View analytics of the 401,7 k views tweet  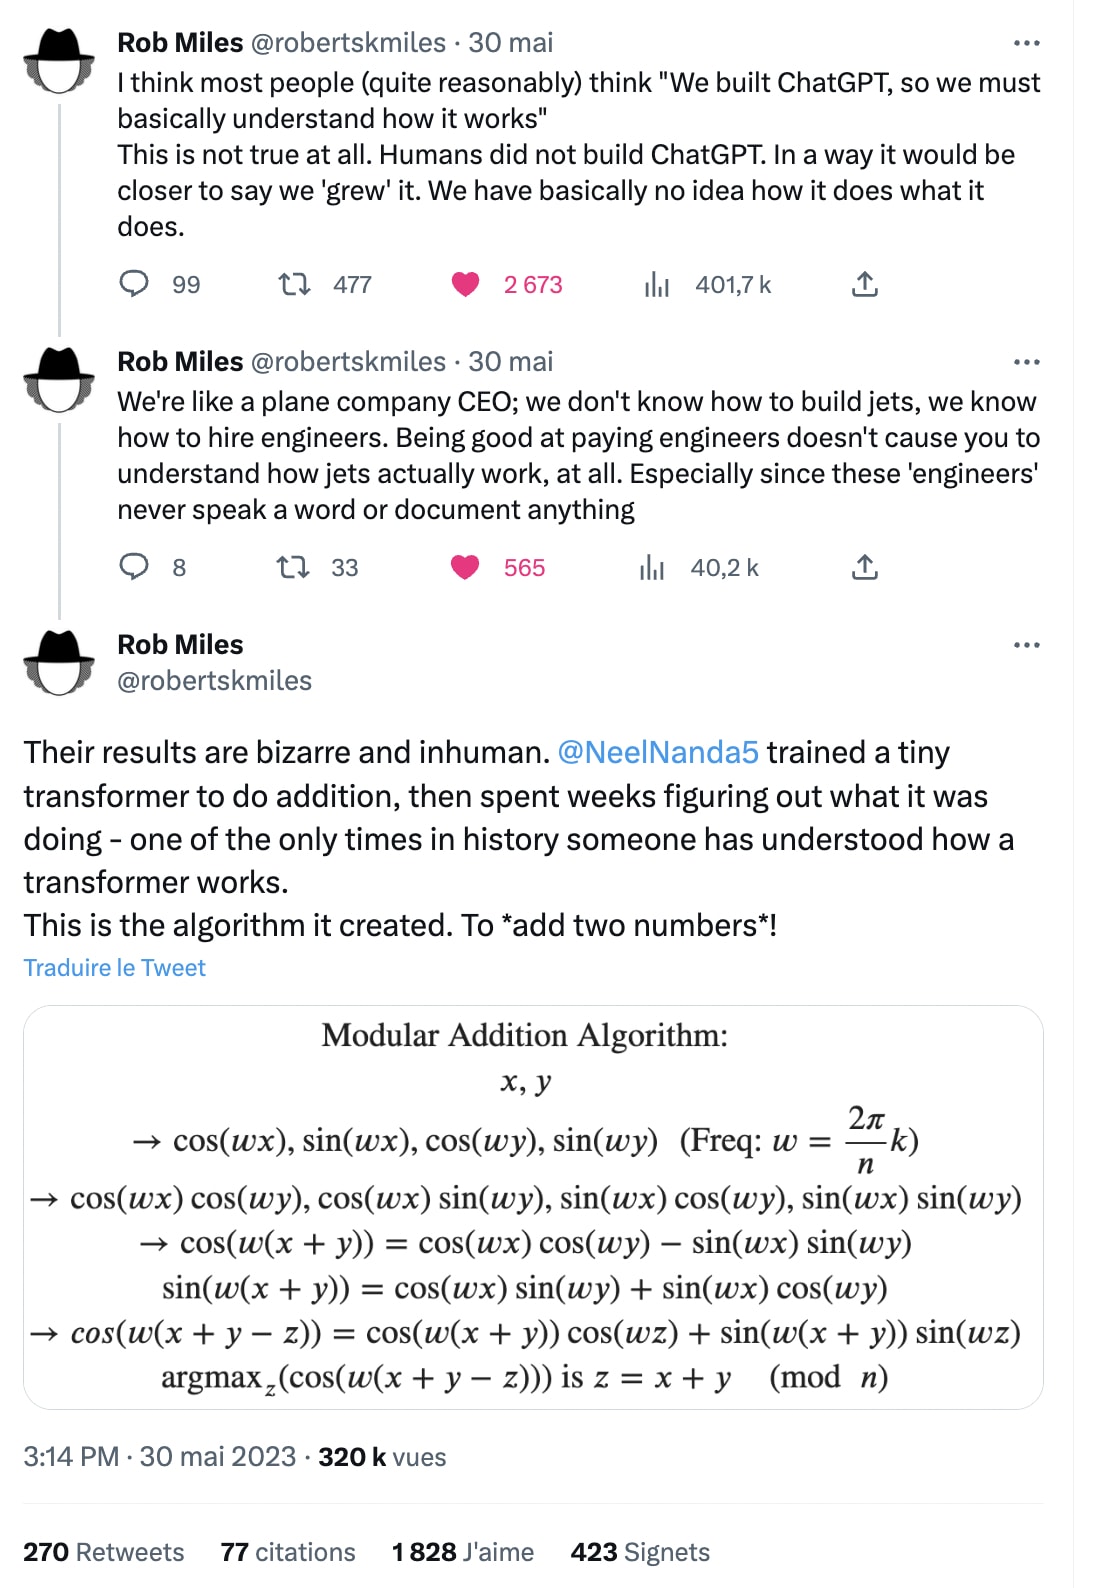656,285
